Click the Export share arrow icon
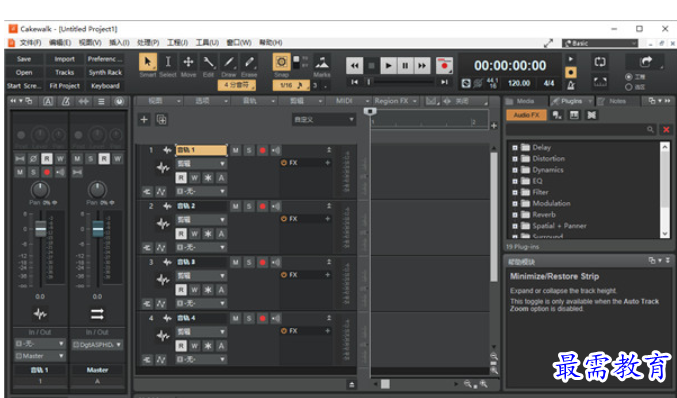Screen dimensions: 677x398 (646, 62)
